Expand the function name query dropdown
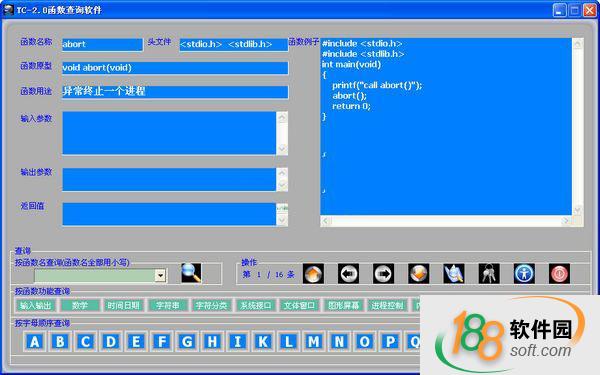600x375 pixels. click(160, 275)
